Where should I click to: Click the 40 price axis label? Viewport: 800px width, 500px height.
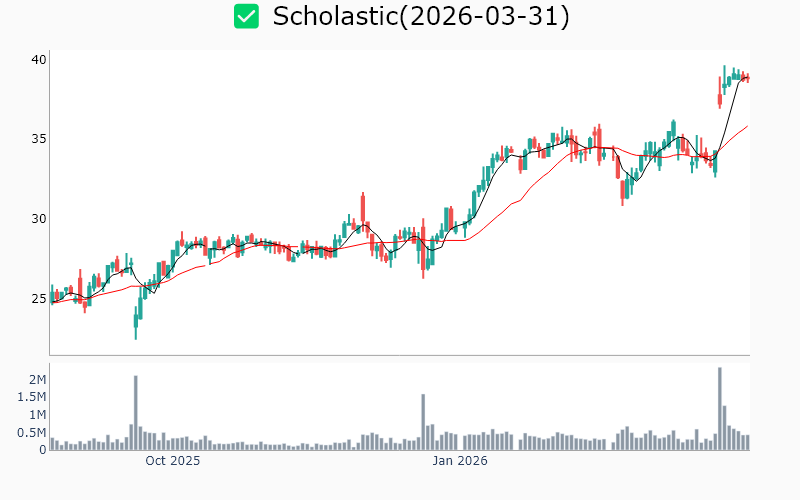tap(38, 60)
